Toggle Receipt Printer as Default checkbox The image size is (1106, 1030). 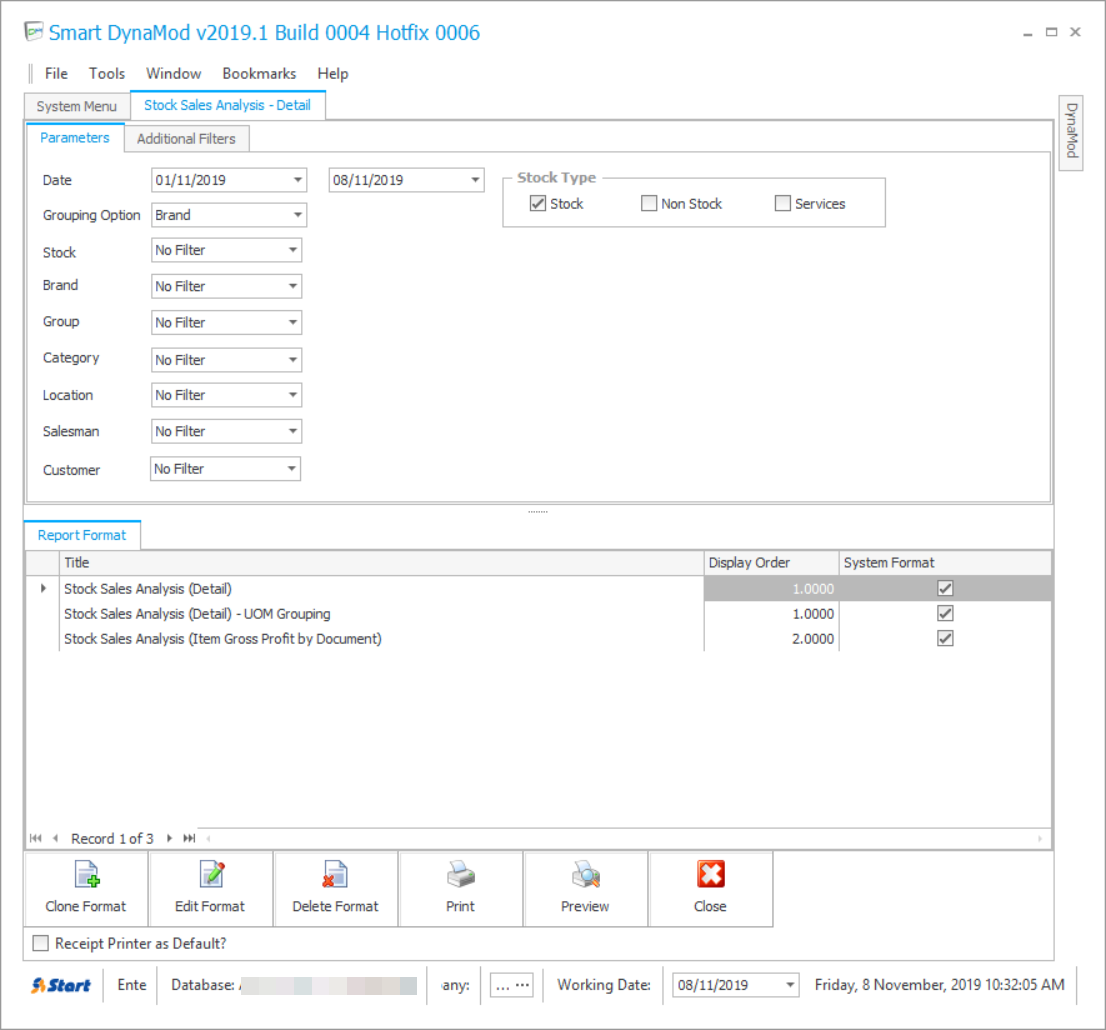[41, 943]
